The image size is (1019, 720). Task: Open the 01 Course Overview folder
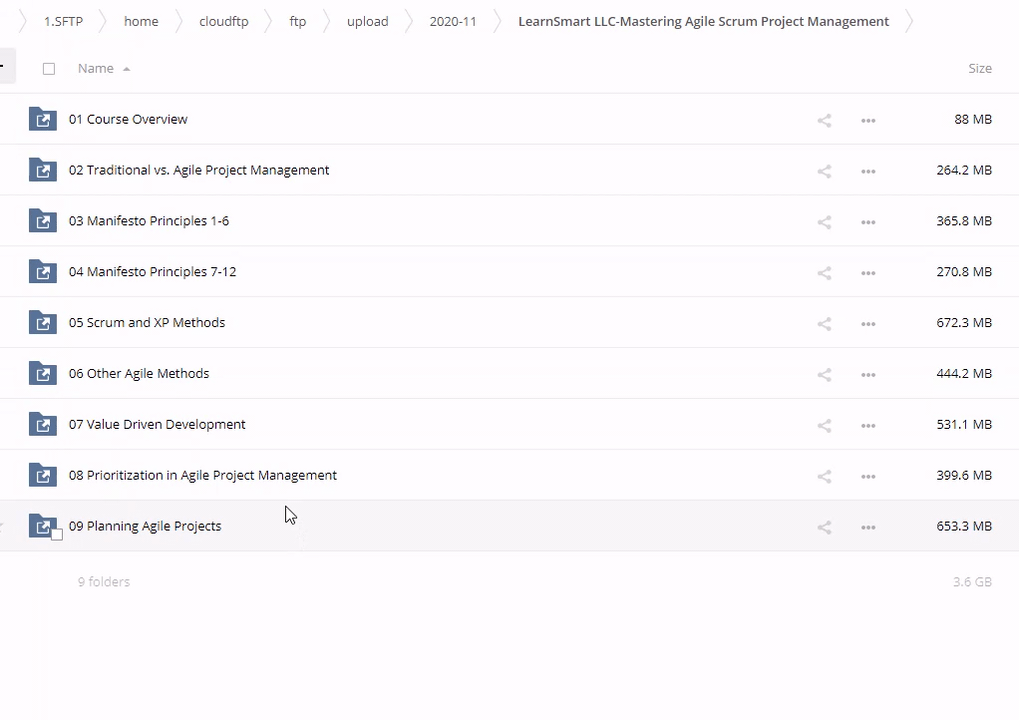pyautogui.click(x=128, y=119)
